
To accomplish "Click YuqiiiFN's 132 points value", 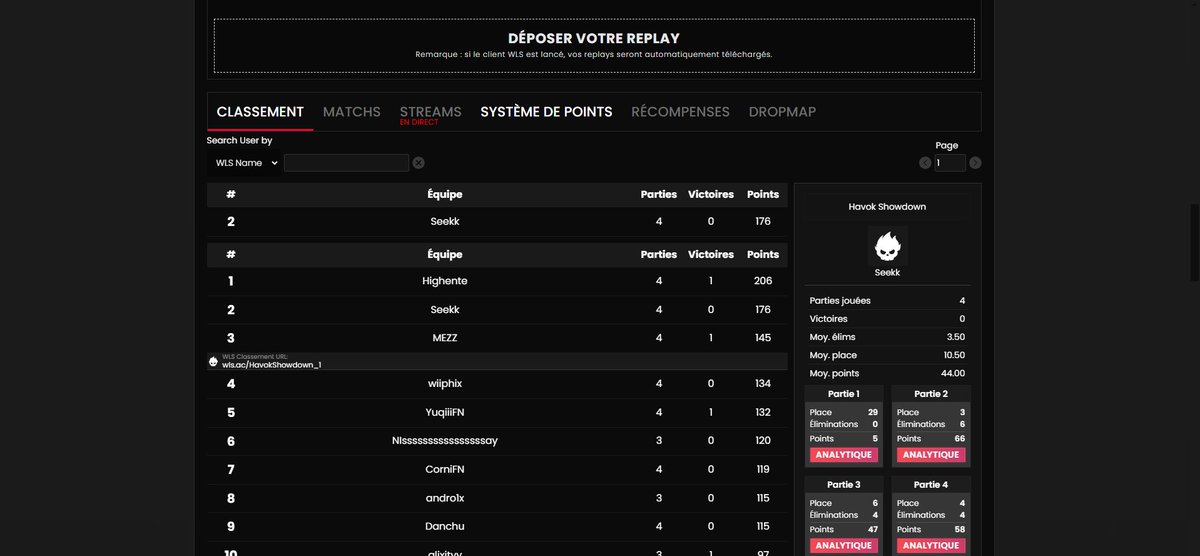I will (x=763, y=412).
